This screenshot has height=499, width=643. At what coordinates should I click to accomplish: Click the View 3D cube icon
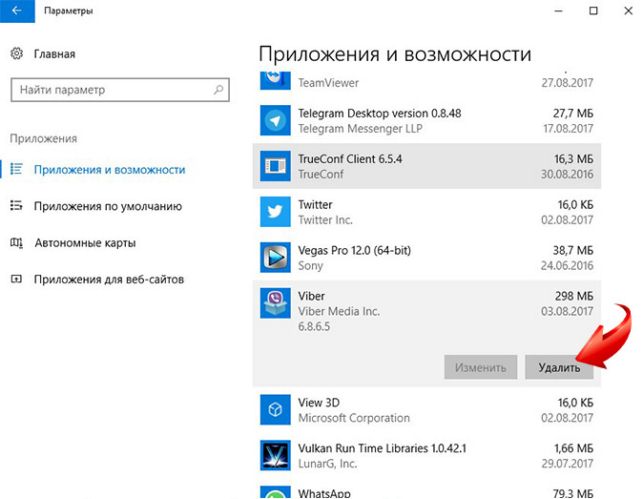(x=275, y=410)
